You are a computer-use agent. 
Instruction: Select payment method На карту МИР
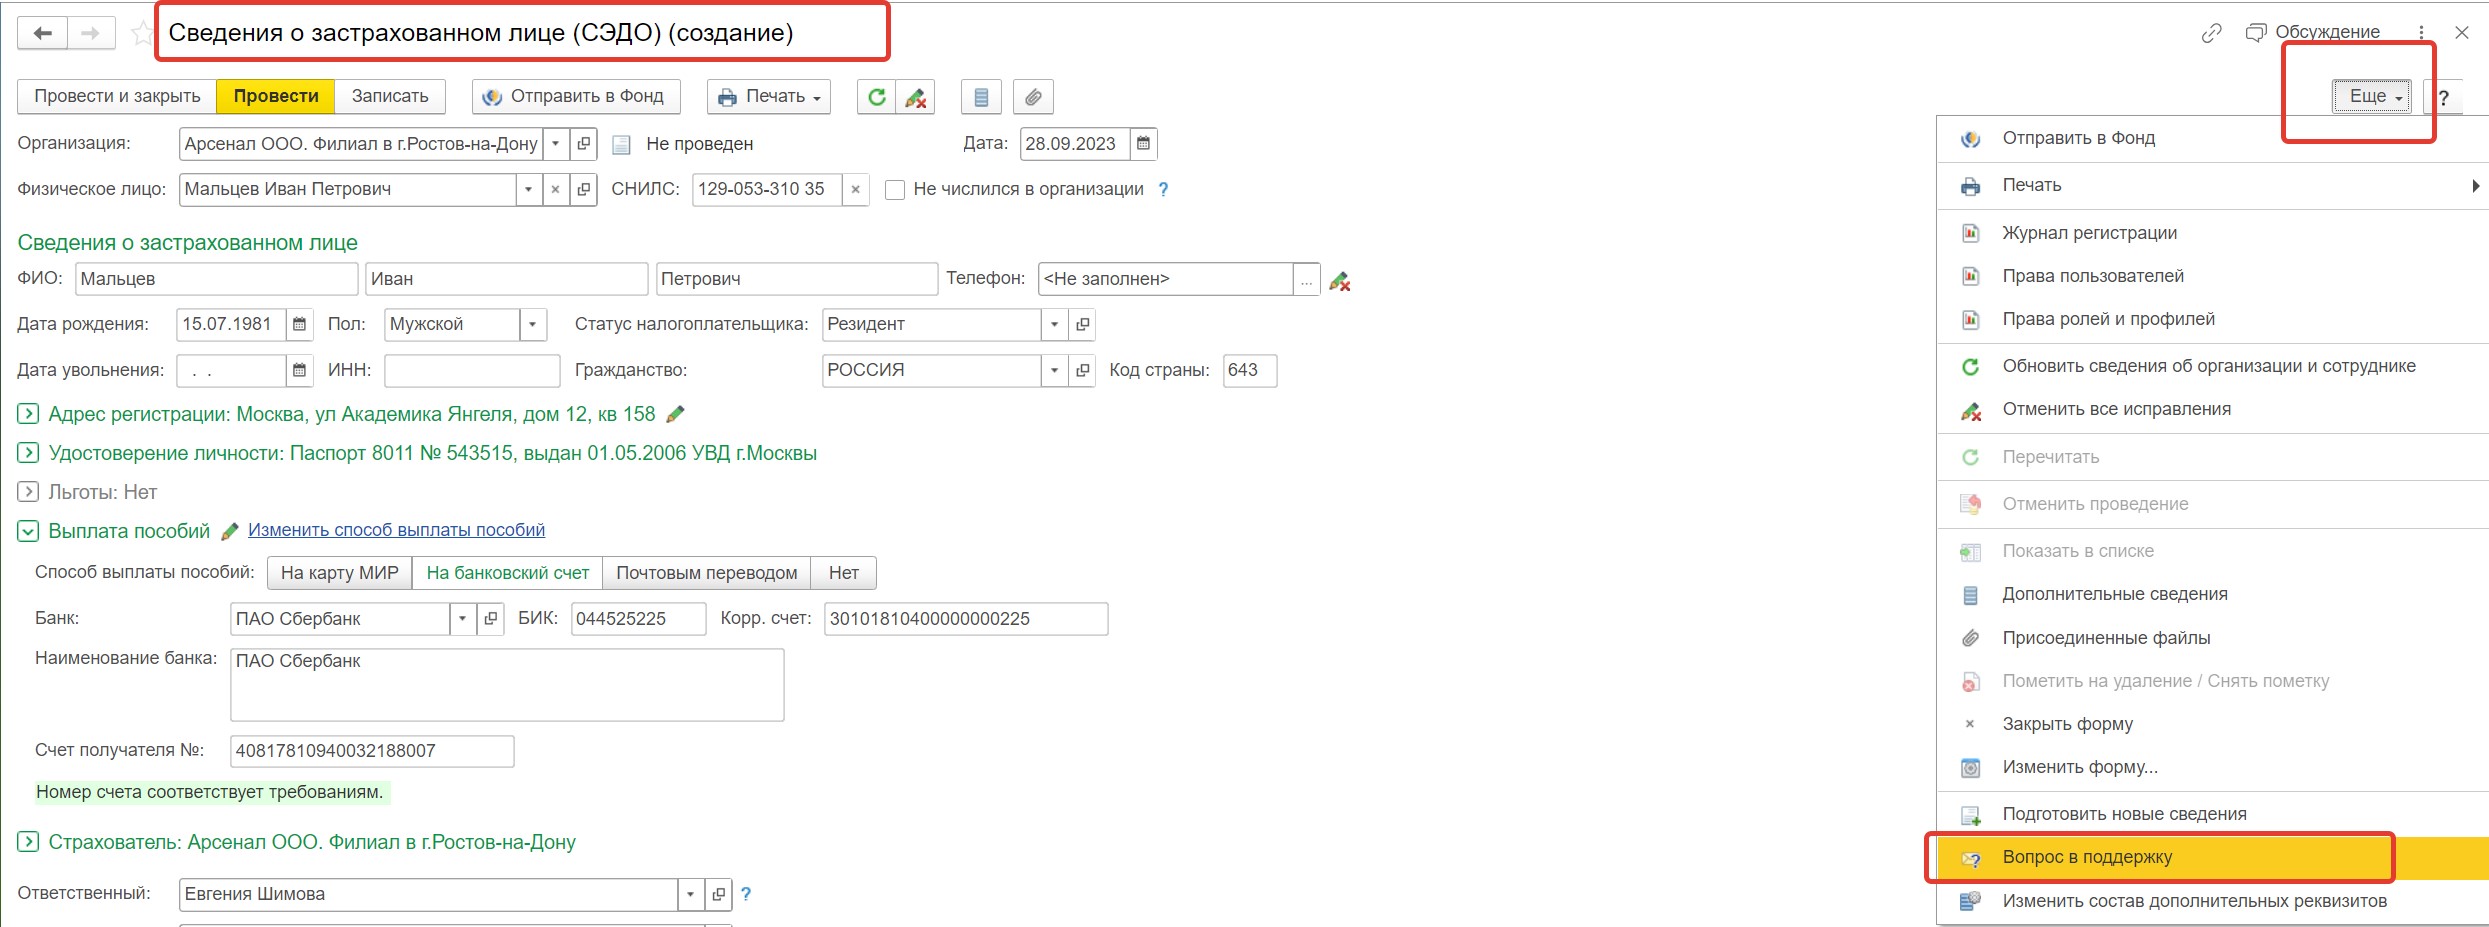tap(340, 573)
